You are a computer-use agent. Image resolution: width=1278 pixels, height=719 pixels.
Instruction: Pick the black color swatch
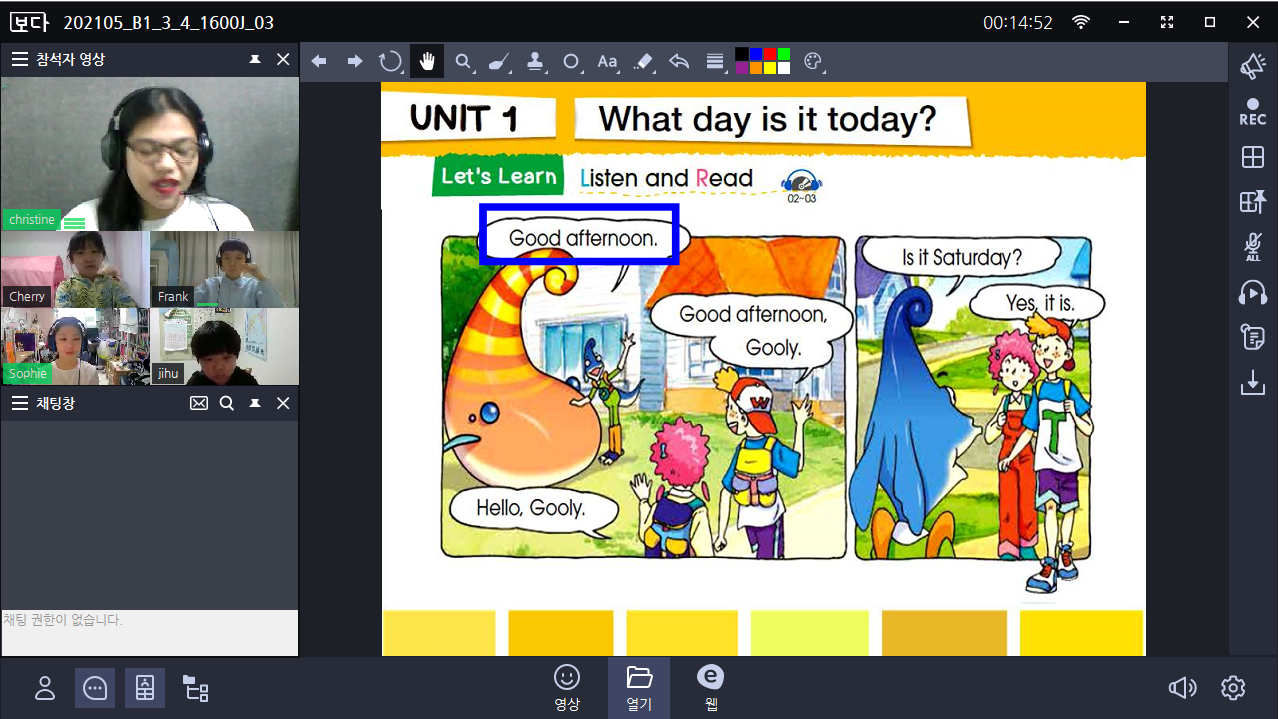coord(741,54)
